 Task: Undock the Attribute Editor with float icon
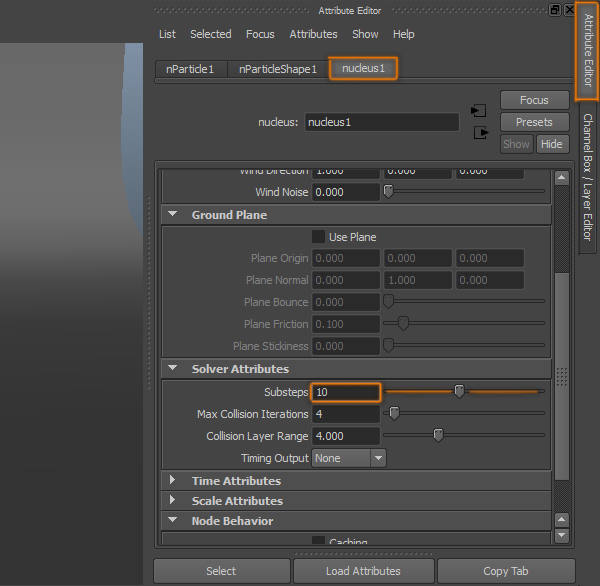555,10
